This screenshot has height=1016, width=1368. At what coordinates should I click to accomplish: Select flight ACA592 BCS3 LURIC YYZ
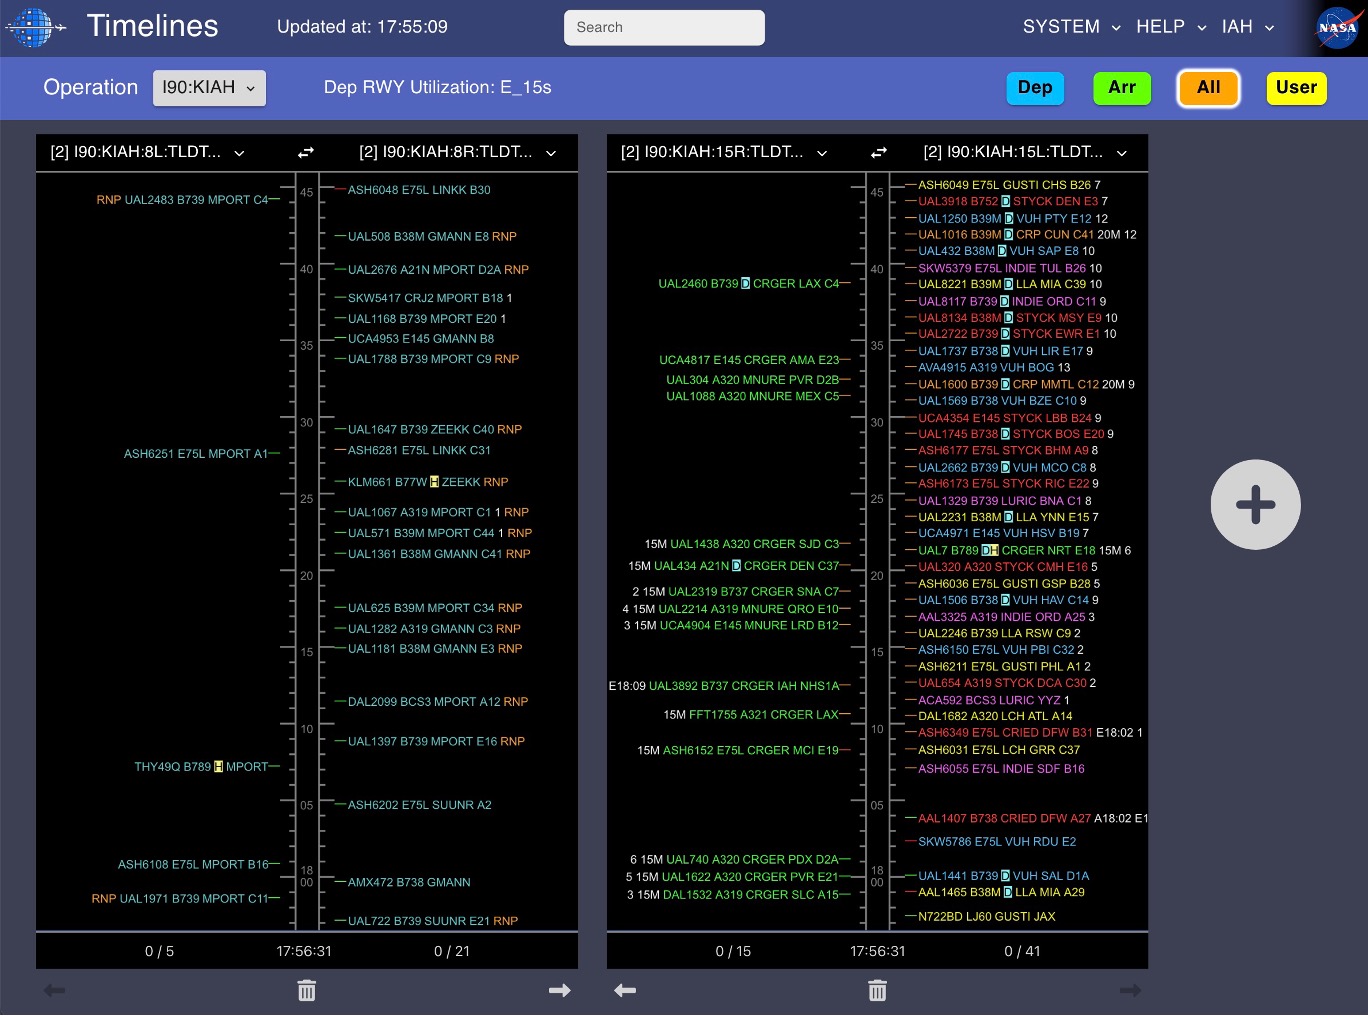click(993, 700)
